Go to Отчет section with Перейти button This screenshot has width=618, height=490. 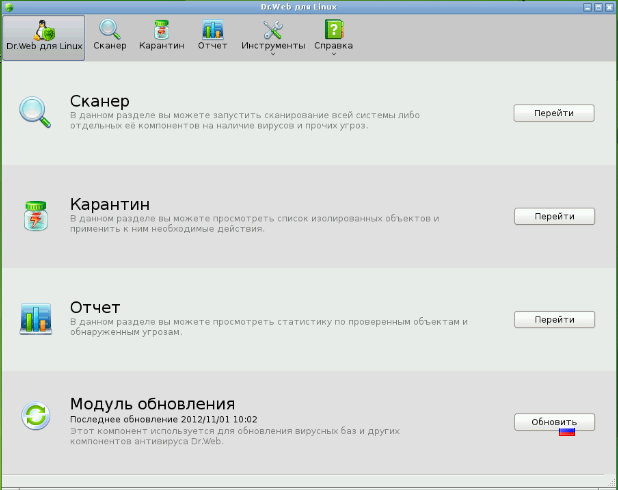click(554, 320)
